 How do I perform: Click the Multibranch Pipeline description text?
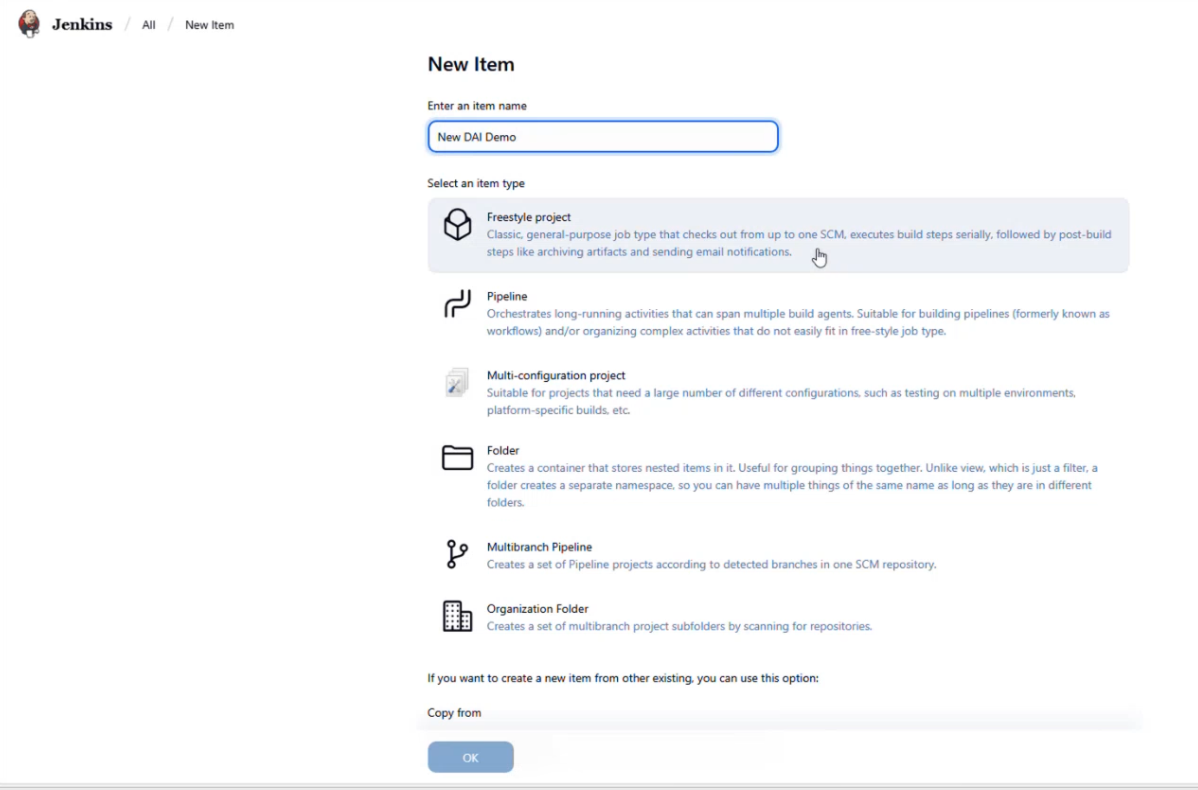pyautogui.click(x=711, y=565)
